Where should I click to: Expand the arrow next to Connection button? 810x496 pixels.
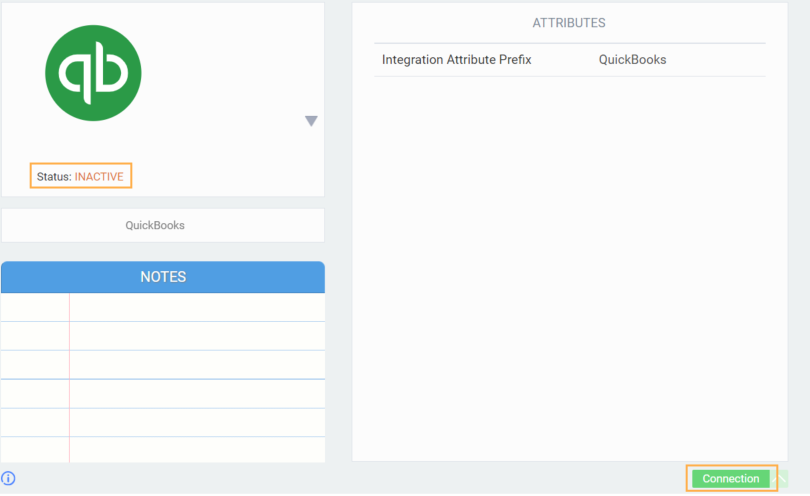coord(781,478)
